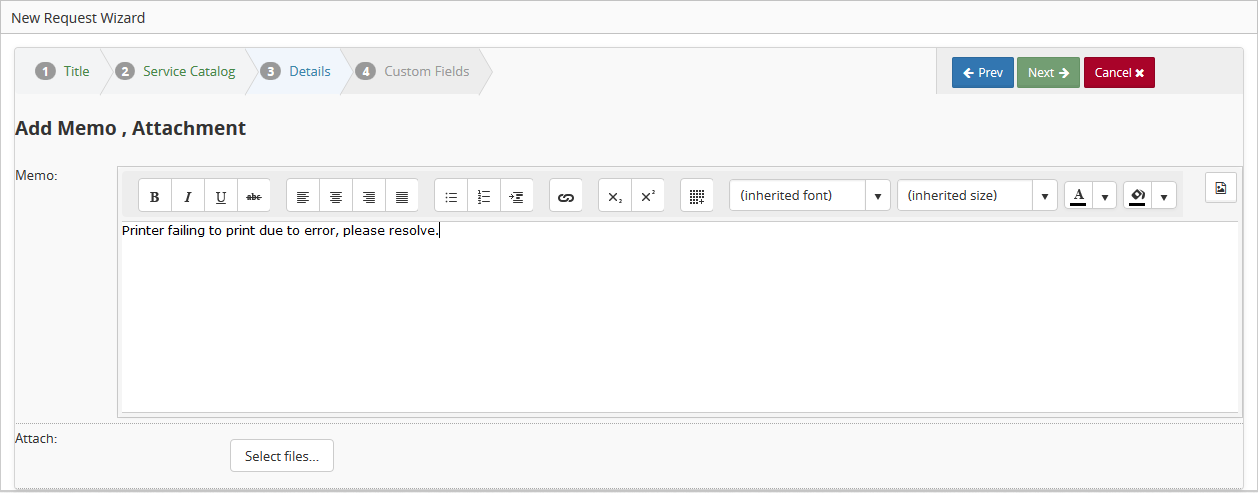The image size is (1258, 493).
Task: Insert a numbered list
Action: 484,196
